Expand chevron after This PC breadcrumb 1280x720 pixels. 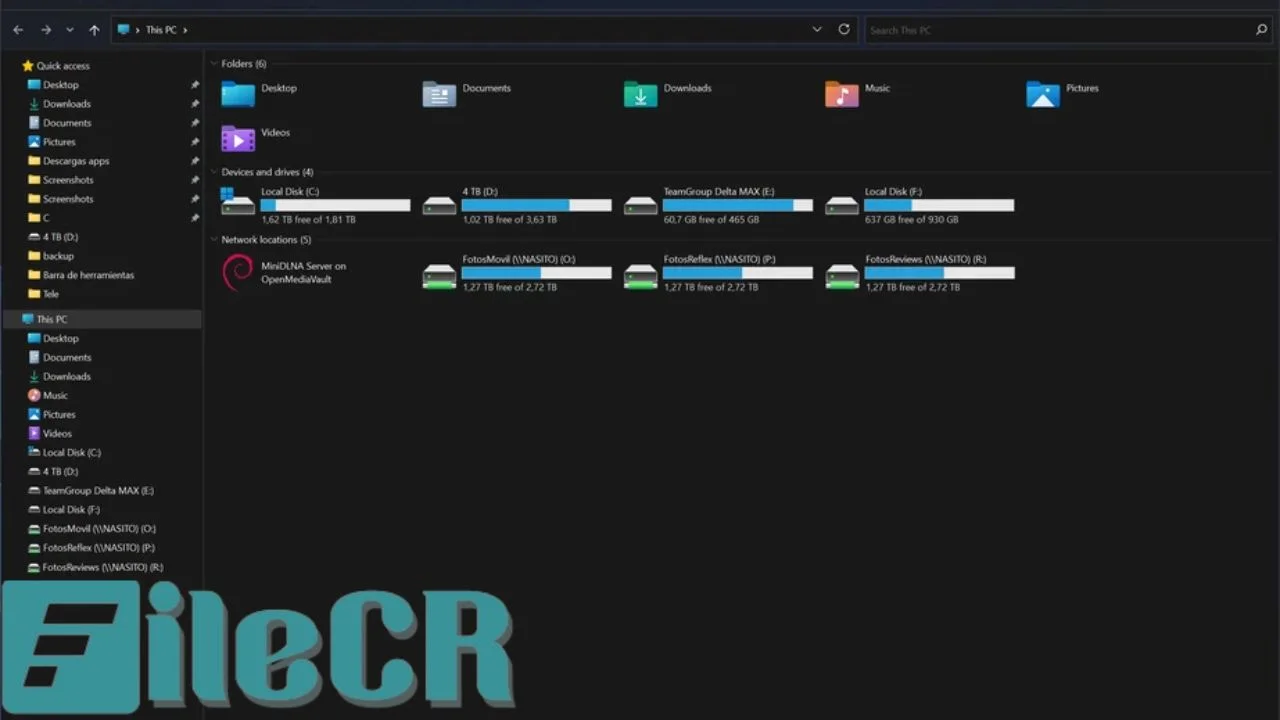pyautogui.click(x=185, y=30)
